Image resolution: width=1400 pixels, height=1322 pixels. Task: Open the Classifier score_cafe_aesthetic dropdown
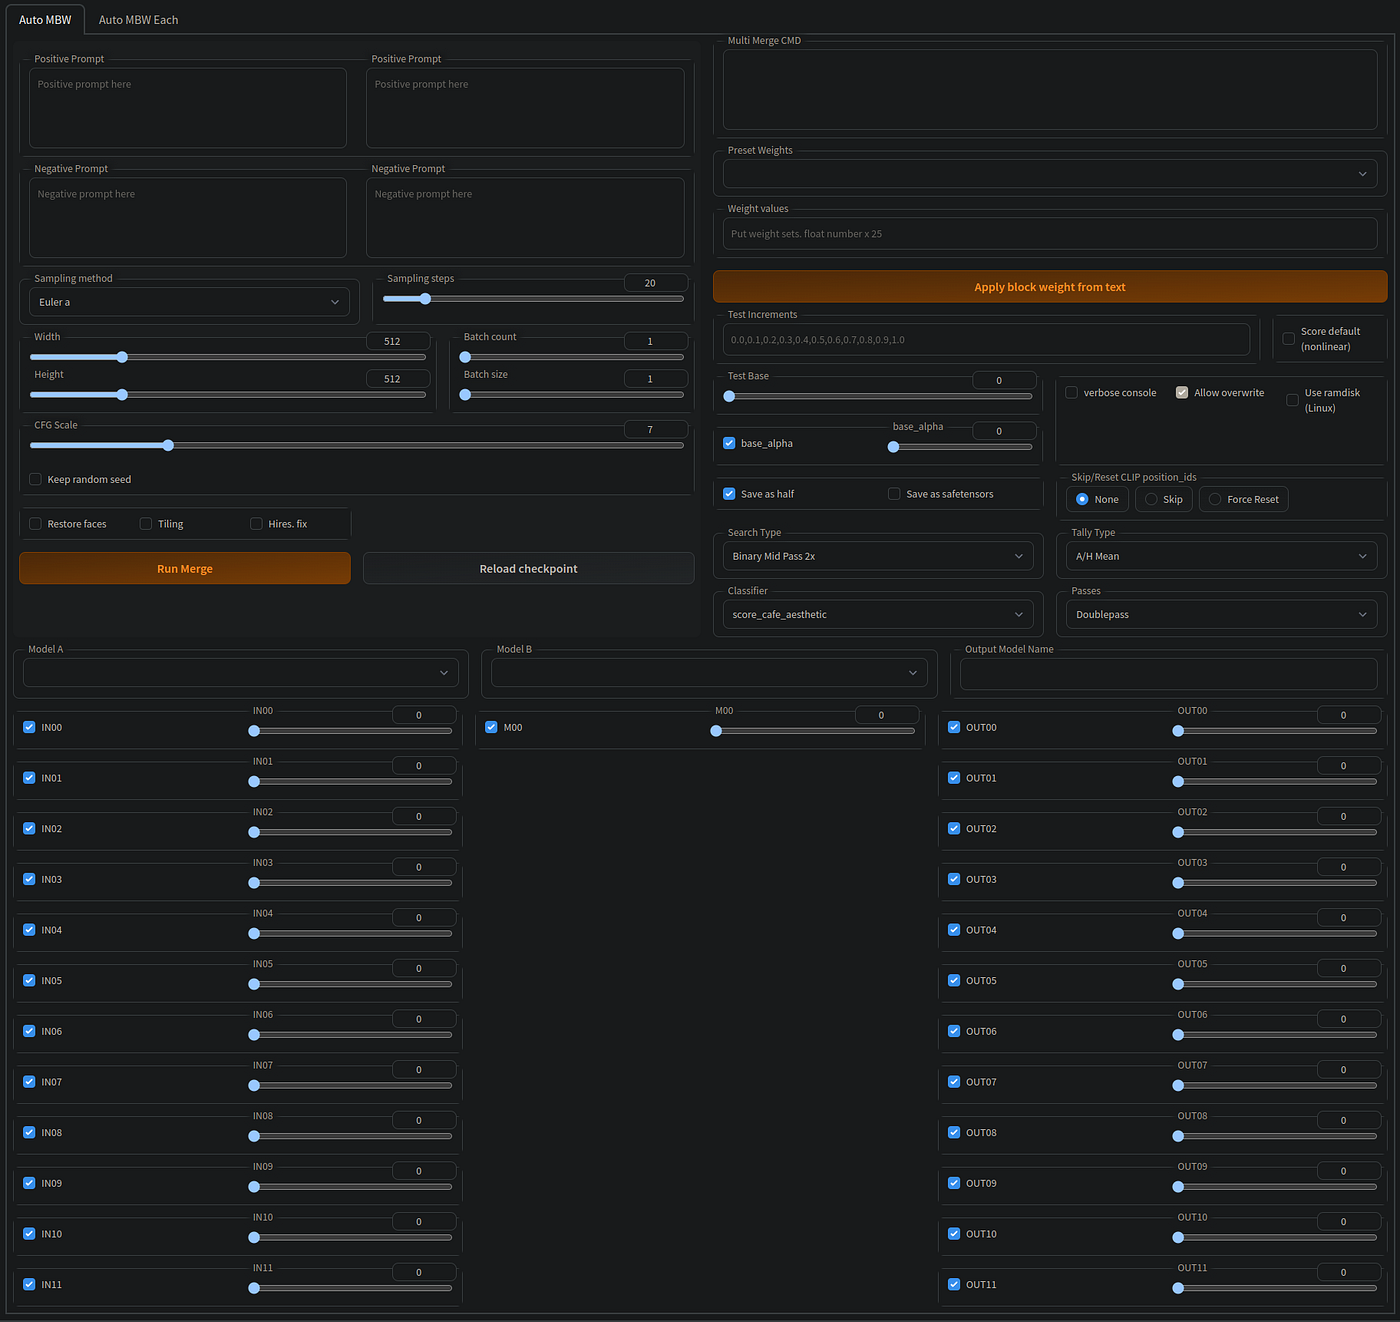click(878, 614)
